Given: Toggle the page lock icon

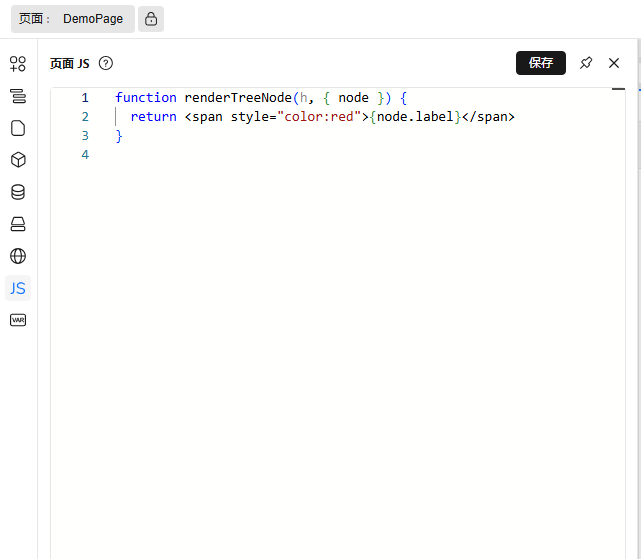Looking at the screenshot, I should point(151,19).
